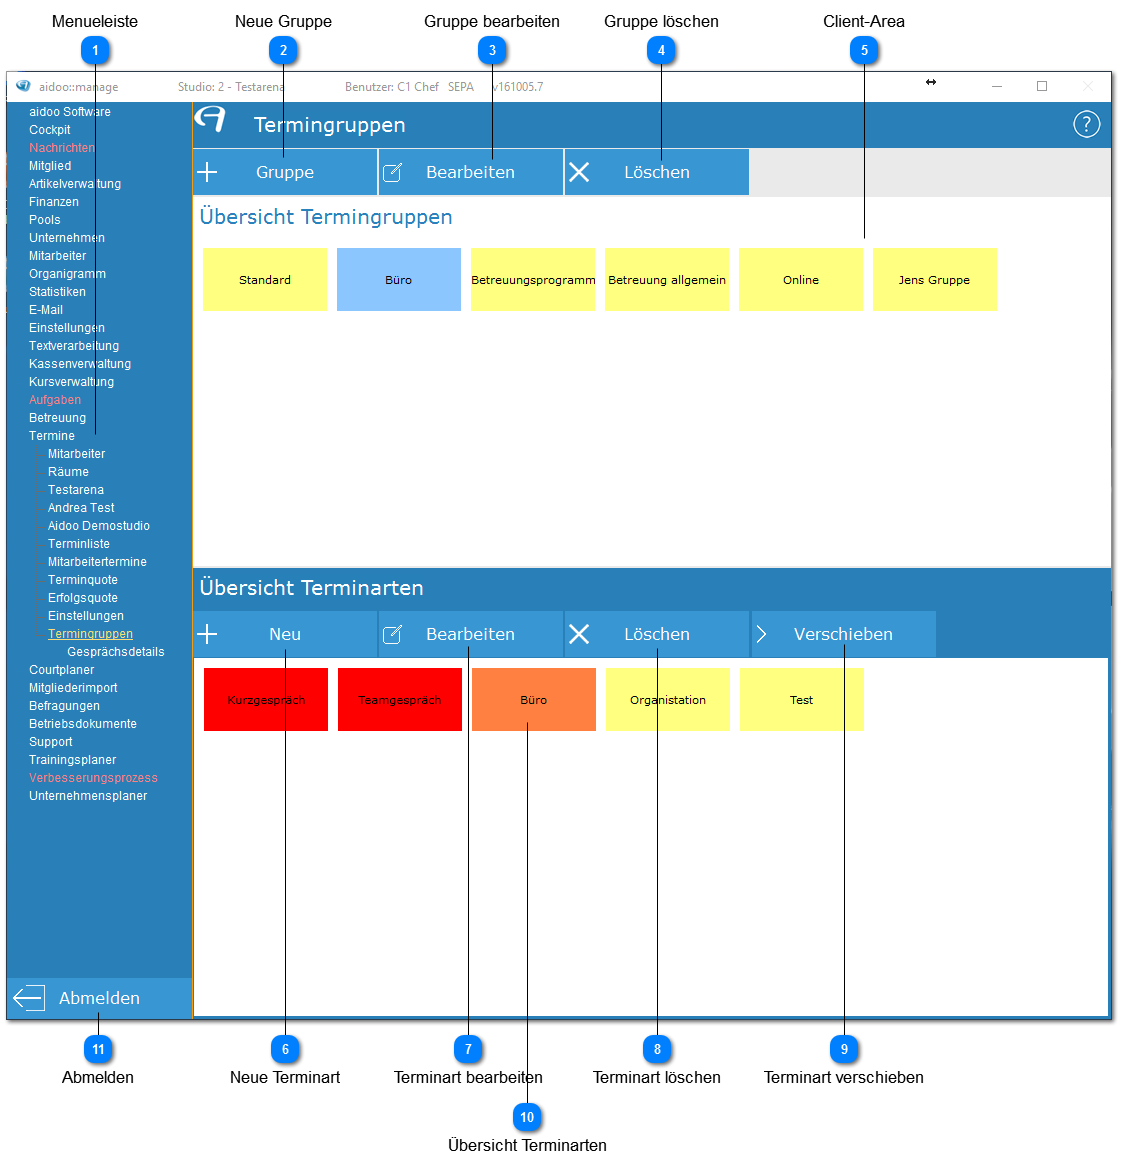Open Betreuung menu entry
The width and height of the screenshot is (1121, 1171).
[x=58, y=418]
